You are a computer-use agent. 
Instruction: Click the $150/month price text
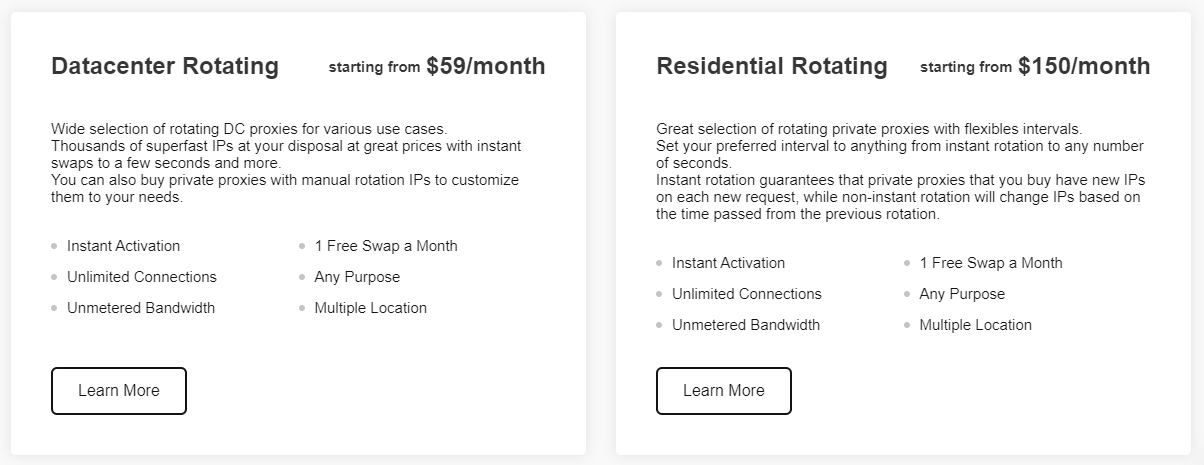coord(1084,67)
